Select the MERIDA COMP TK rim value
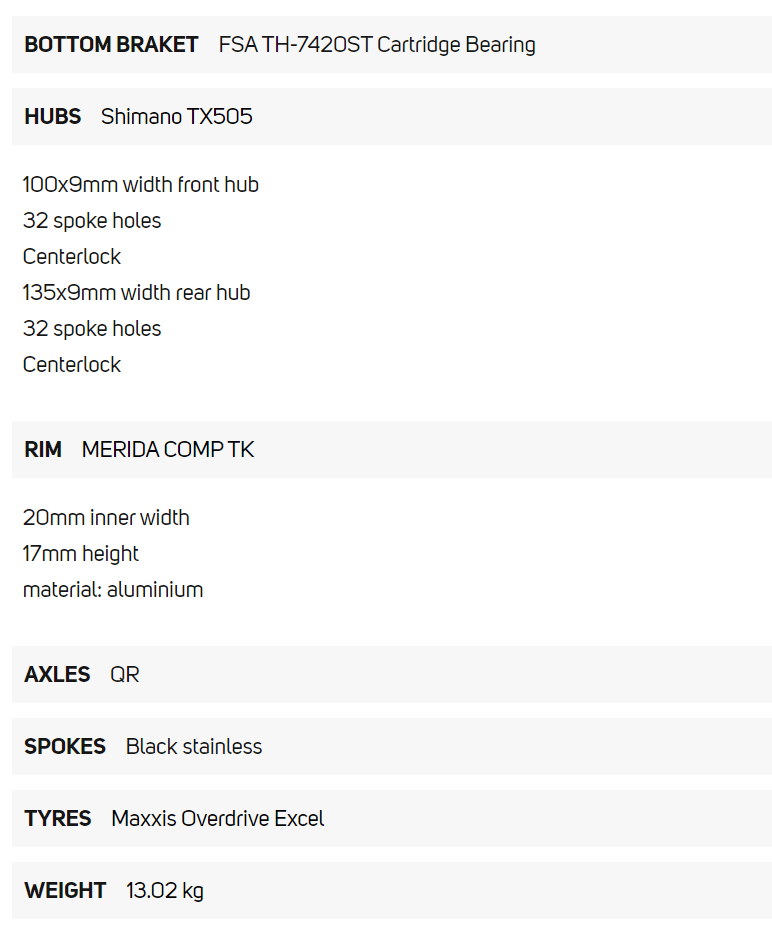772x928 pixels. (x=168, y=450)
